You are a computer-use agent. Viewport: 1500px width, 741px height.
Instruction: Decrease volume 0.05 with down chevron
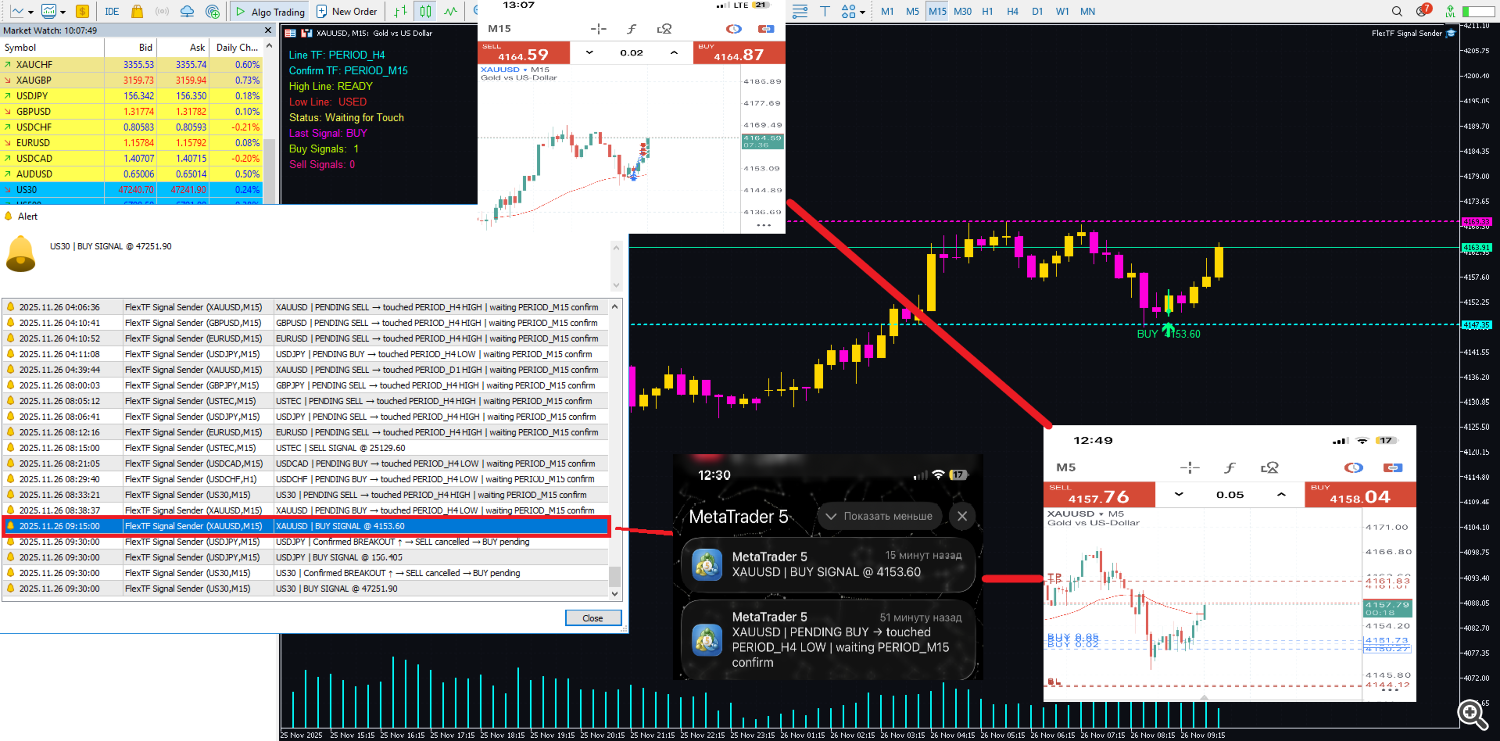1179,494
